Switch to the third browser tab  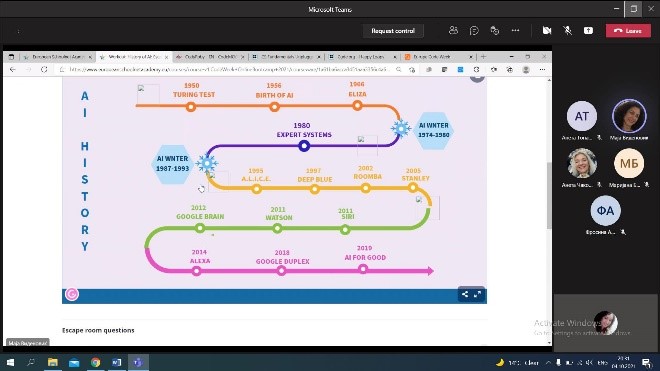[210, 56]
